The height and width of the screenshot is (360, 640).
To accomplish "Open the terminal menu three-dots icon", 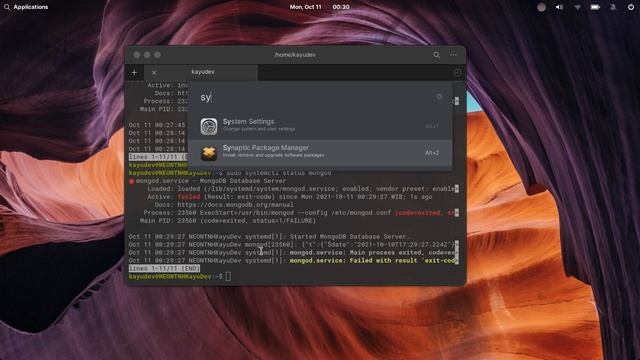I will tap(453, 55).
